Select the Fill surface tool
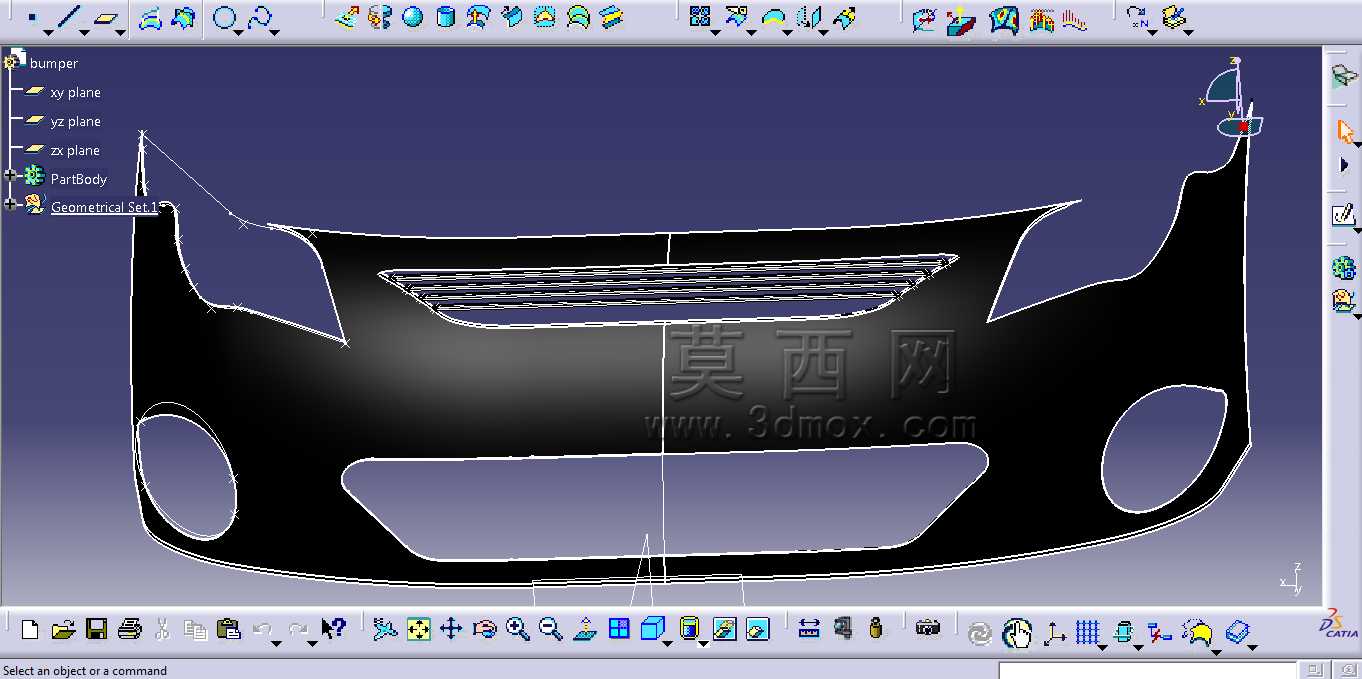The width and height of the screenshot is (1362, 679). [x=544, y=17]
